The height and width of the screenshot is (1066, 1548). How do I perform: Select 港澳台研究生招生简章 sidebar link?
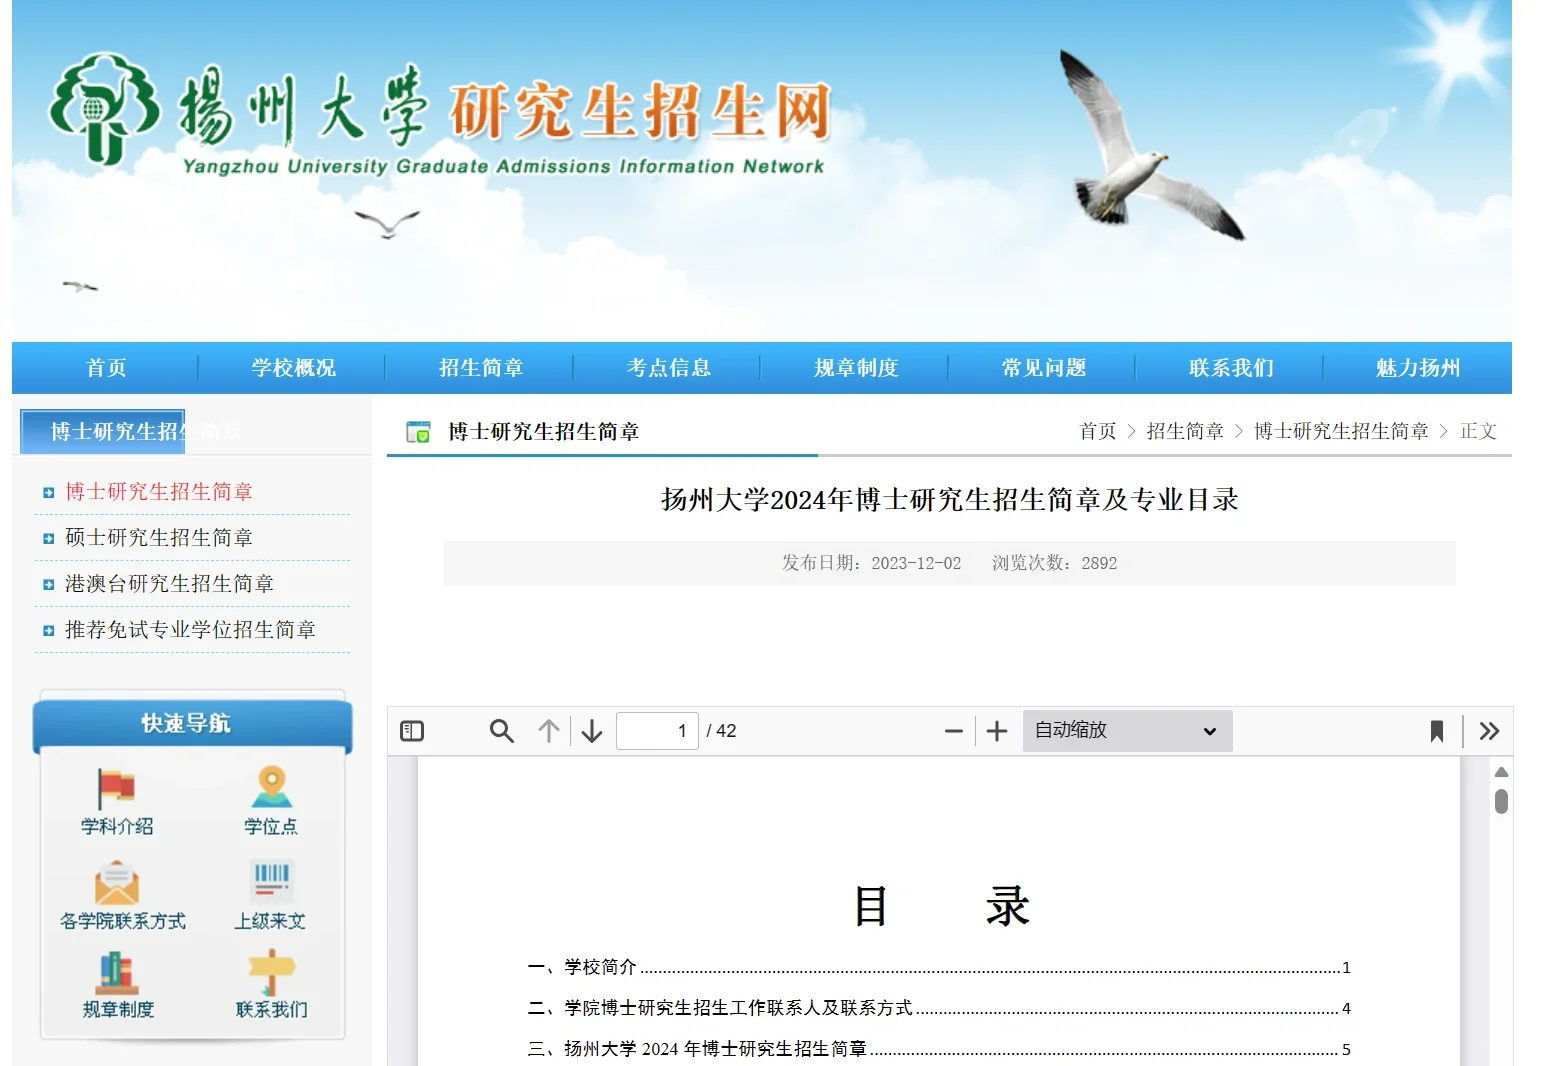(x=169, y=584)
